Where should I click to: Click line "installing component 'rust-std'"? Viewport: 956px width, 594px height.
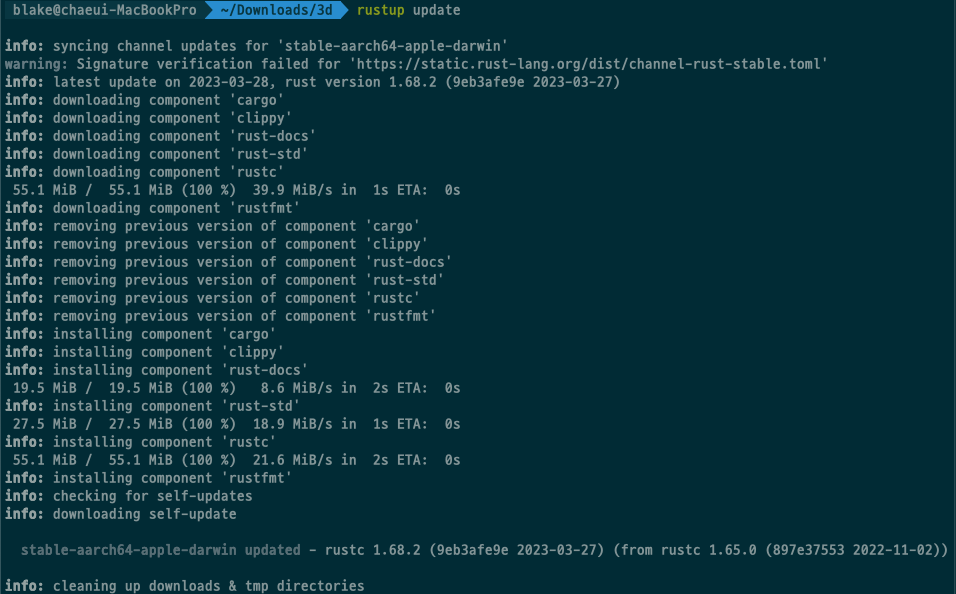[152, 406]
